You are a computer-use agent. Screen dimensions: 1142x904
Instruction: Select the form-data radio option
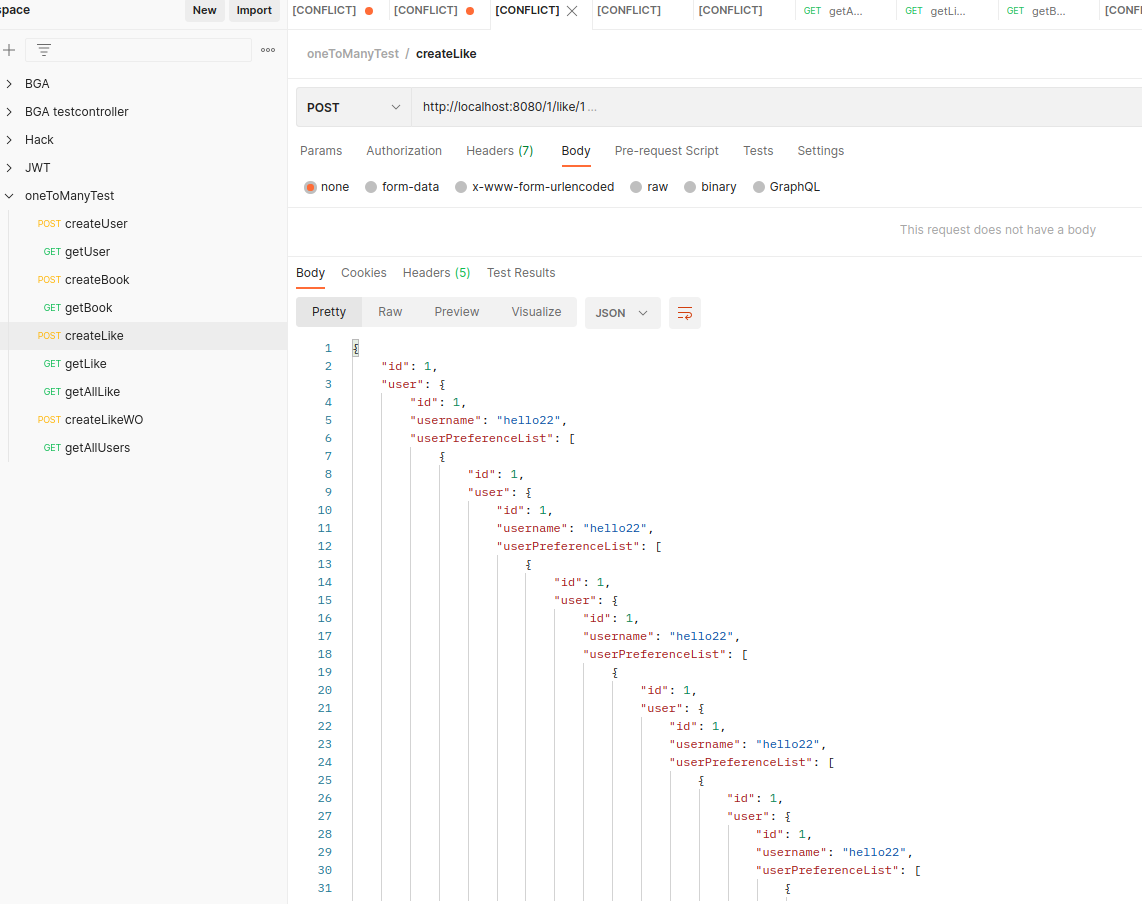click(x=371, y=187)
